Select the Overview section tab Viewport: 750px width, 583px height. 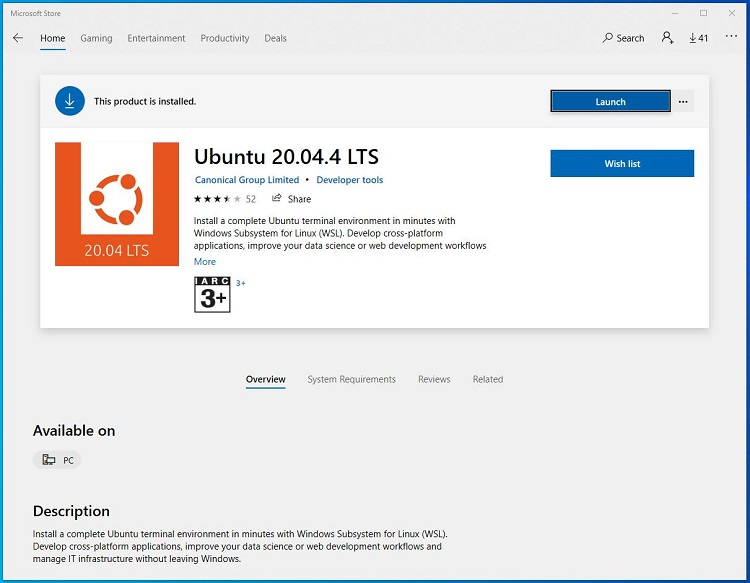pos(265,379)
